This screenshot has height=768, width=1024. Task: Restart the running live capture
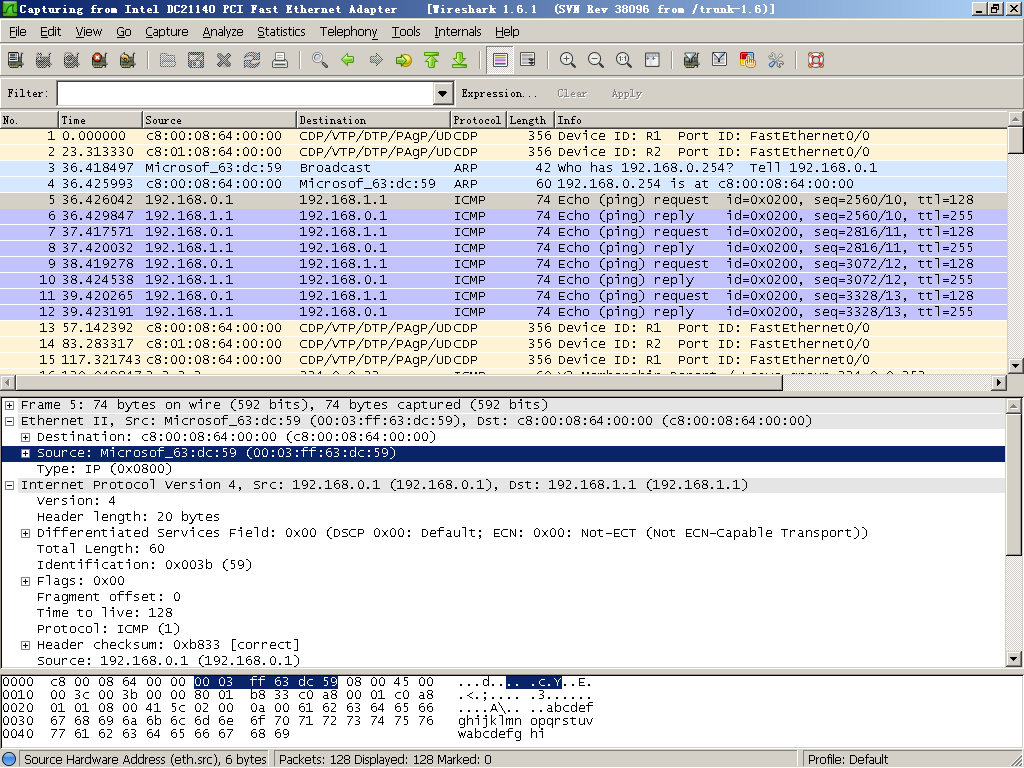(x=127, y=61)
